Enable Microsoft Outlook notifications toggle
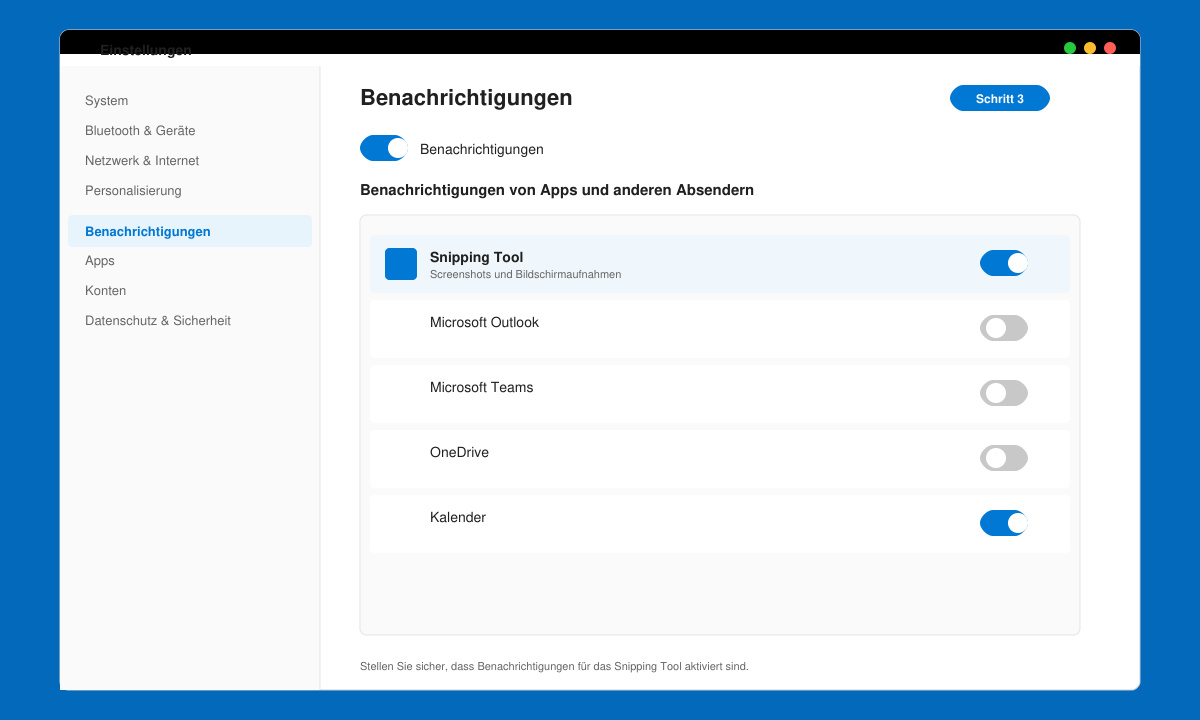 pos(1004,328)
